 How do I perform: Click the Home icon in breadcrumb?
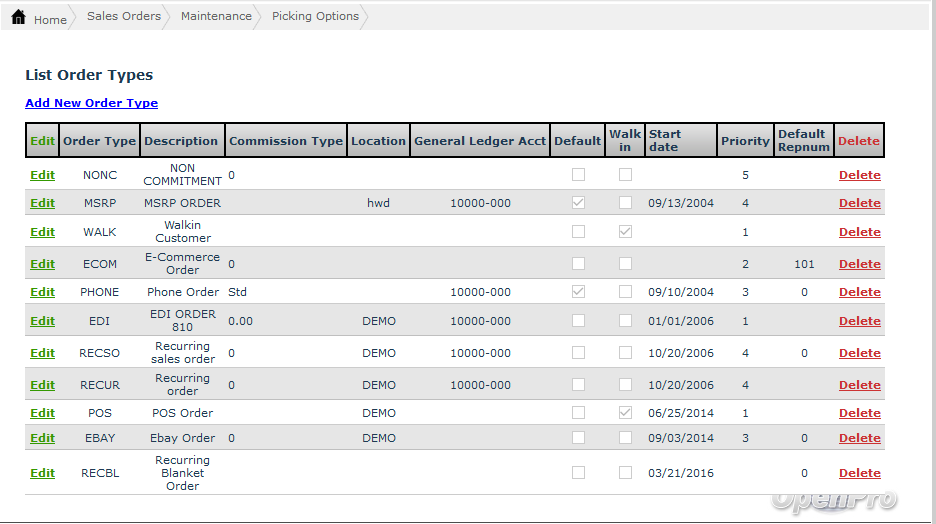18,18
